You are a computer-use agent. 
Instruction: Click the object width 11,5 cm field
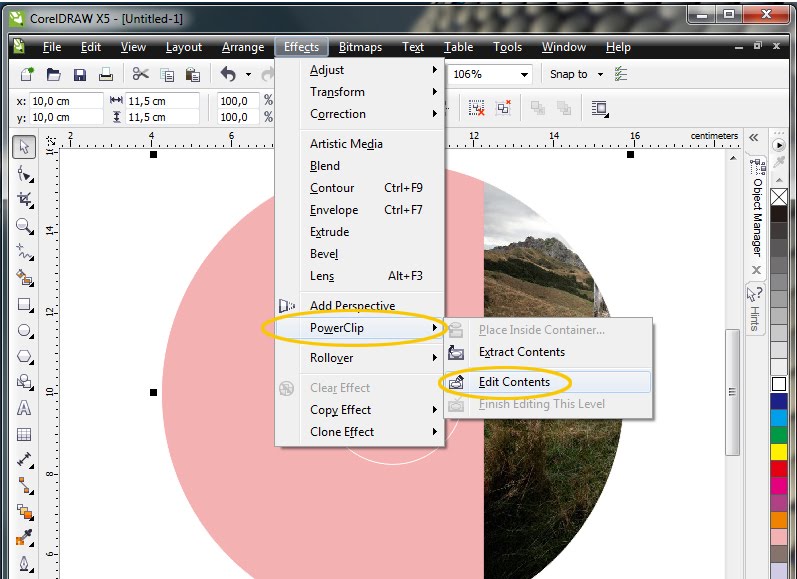pos(162,101)
